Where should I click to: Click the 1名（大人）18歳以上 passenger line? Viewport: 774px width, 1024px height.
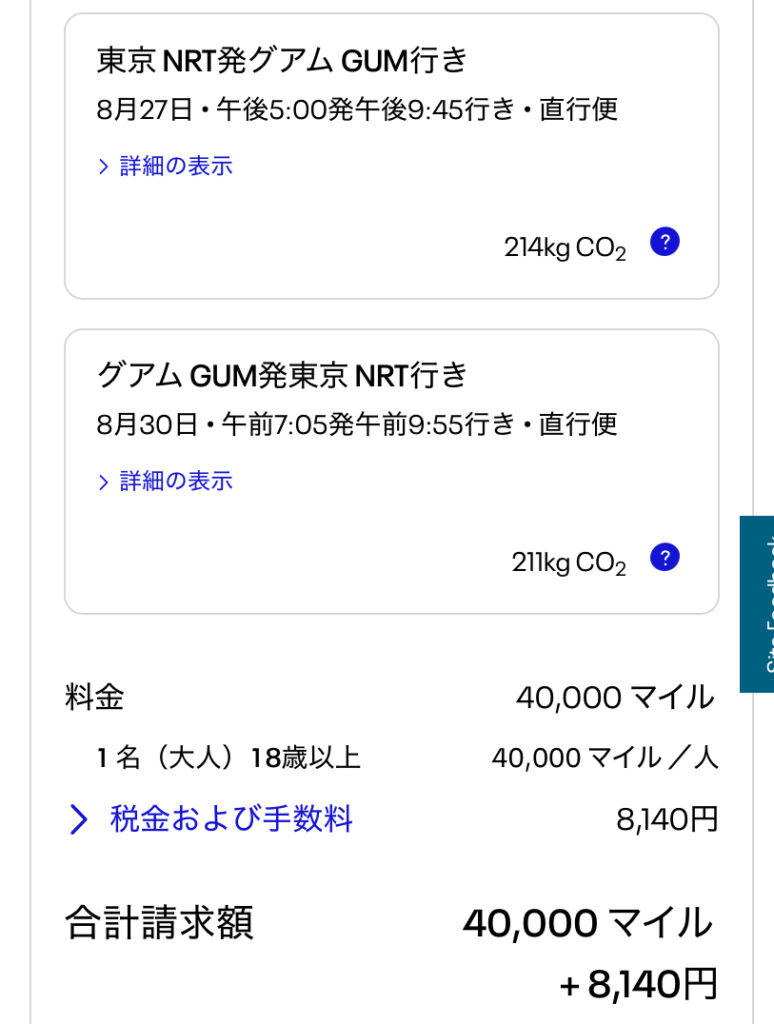point(229,758)
